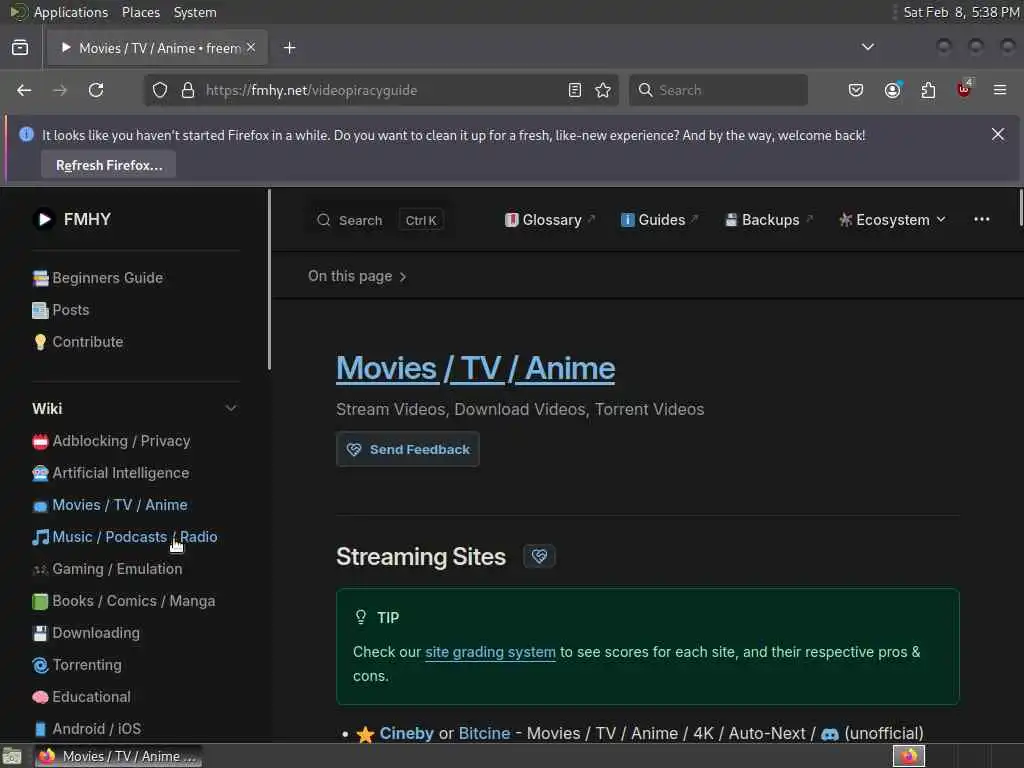Open the Applications menu
The width and height of the screenshot is (1024, 768).
(x=71, y=12)
